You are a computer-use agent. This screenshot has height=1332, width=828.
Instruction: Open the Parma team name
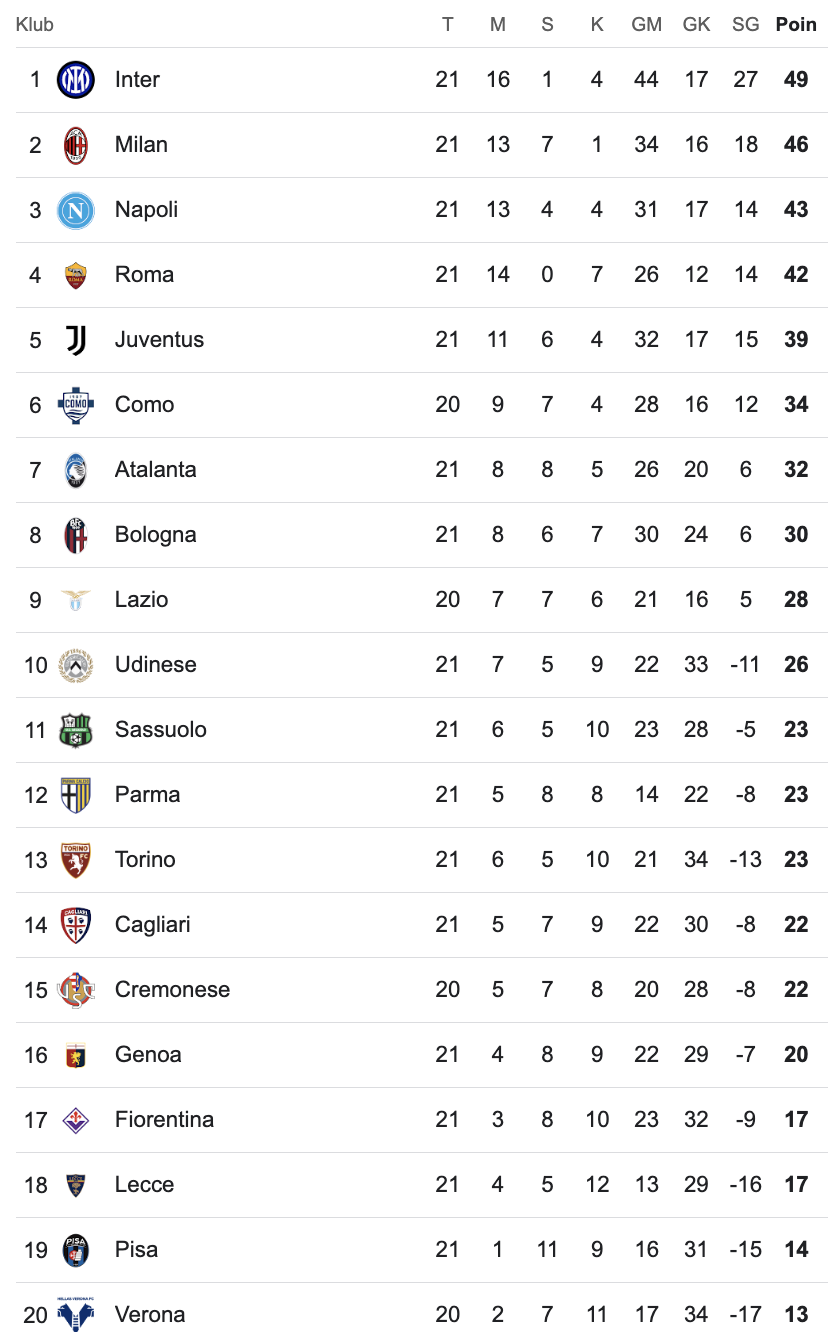click(148, 795)
